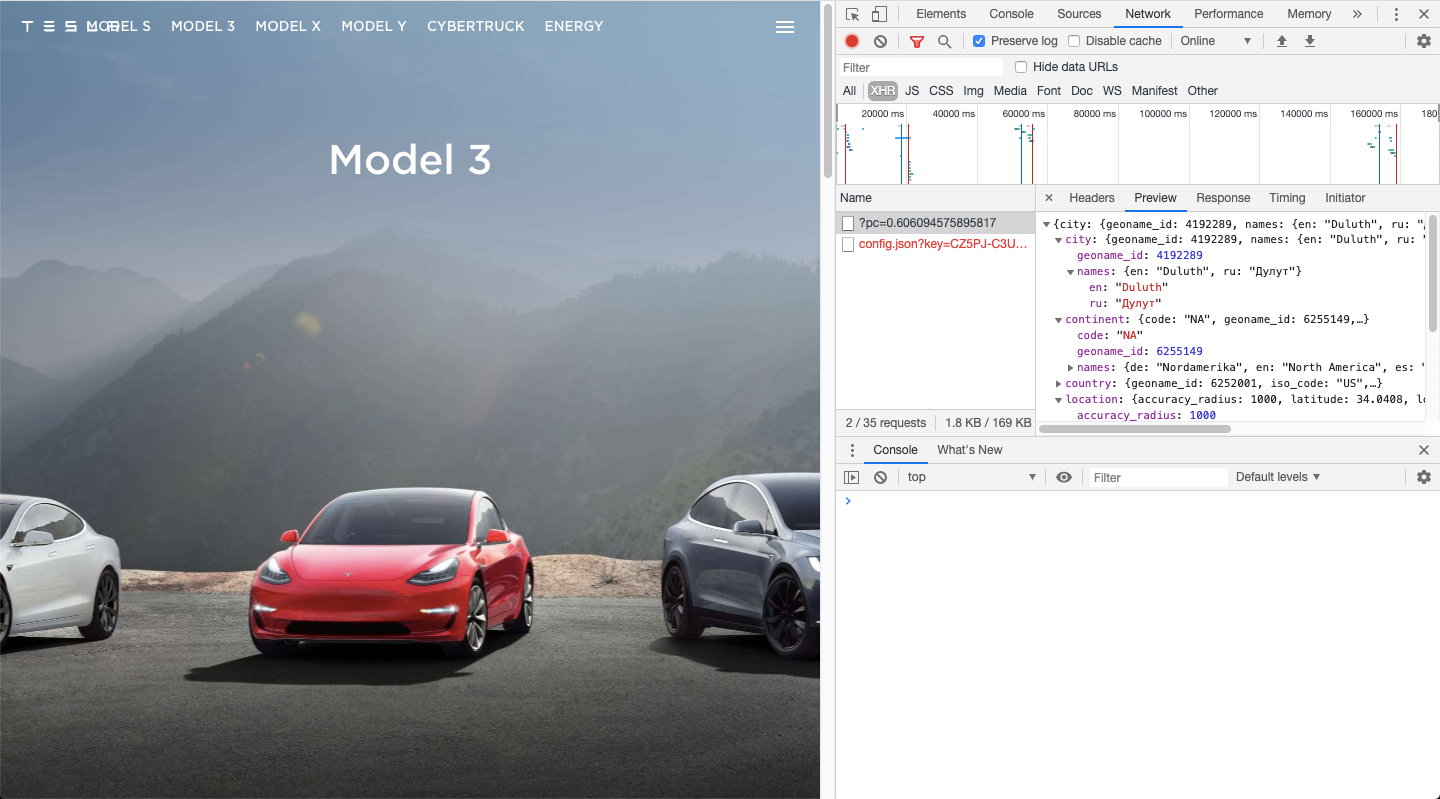Image resolution: width=1440 pixels, height=799 pixels.
Task: Open the Initiator tab
Action: click(1345, 198)
